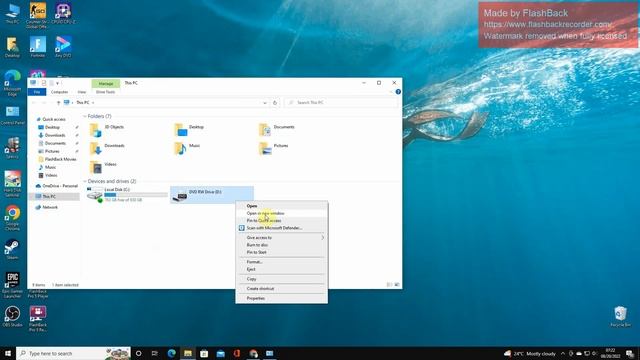Collapse the Devices and drives (2) group
Image resolution: width=640 pixels, height=360 pixels.
(x=85, y=181)
